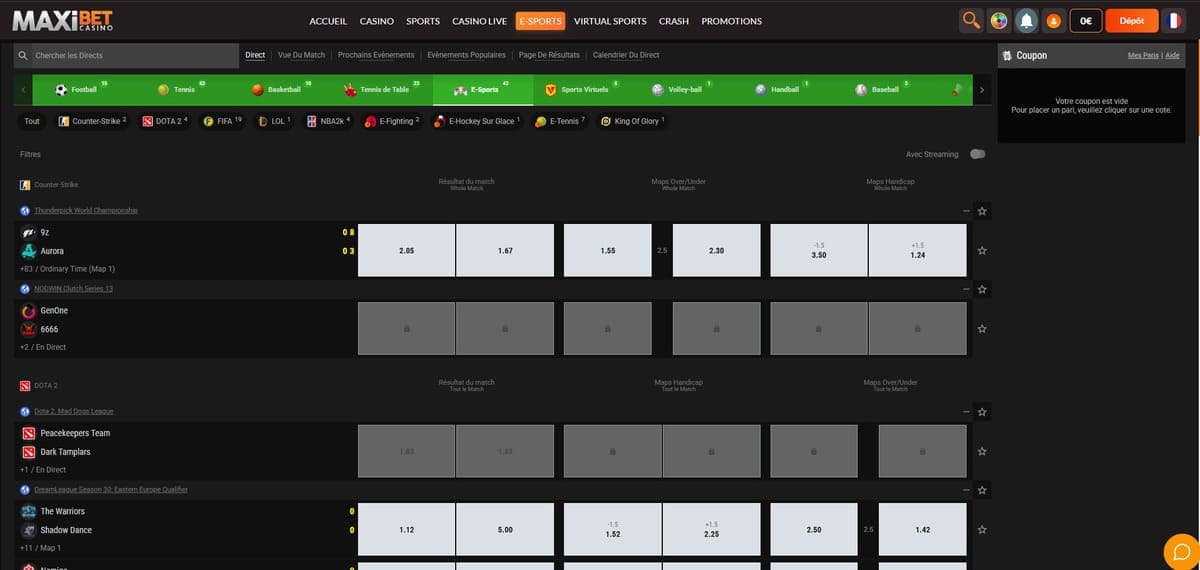
Task: Collapse NODWIN Clutch Series 13 league
Action: 966,289
